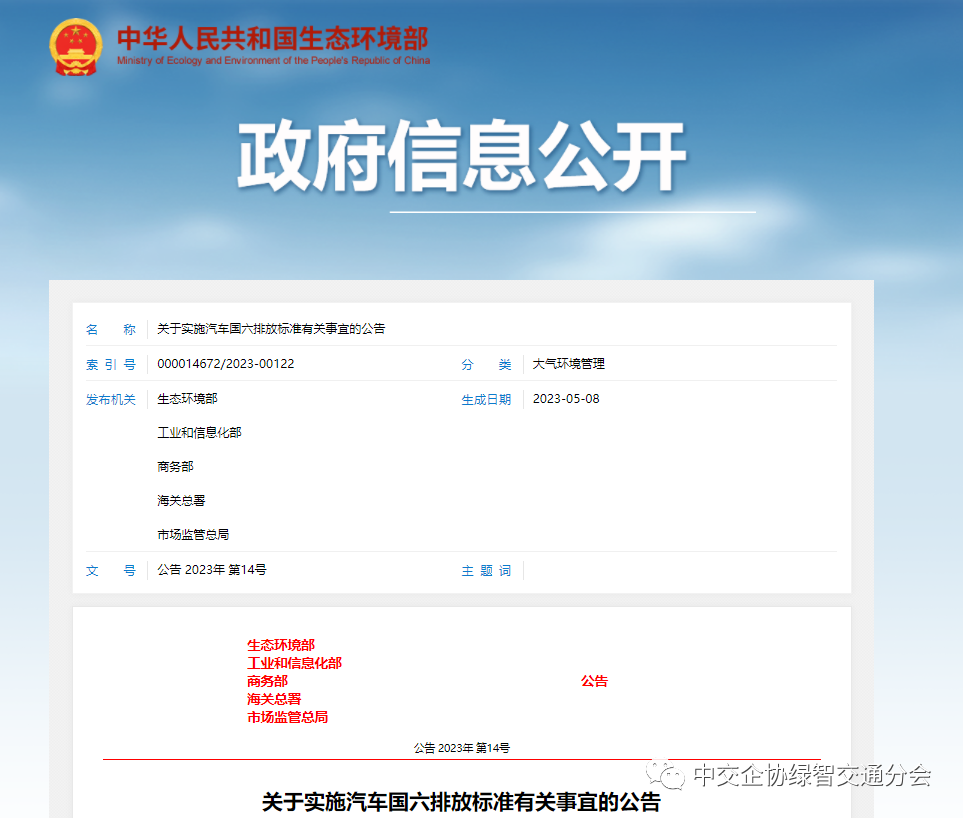963x818 pixels.
Task: Click the title text in the 名称 row
Action: pyautogui.click(x=271, y=329)
